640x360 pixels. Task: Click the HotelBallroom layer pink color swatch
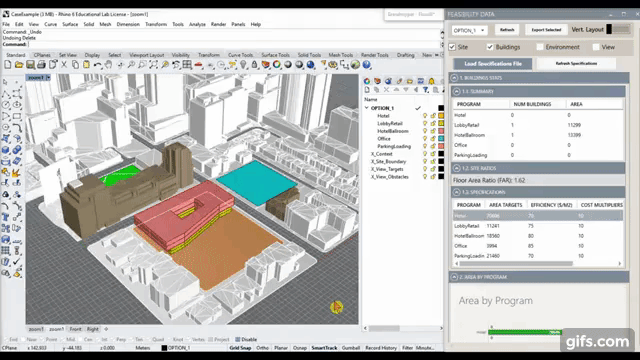click(x=441, y=131)
